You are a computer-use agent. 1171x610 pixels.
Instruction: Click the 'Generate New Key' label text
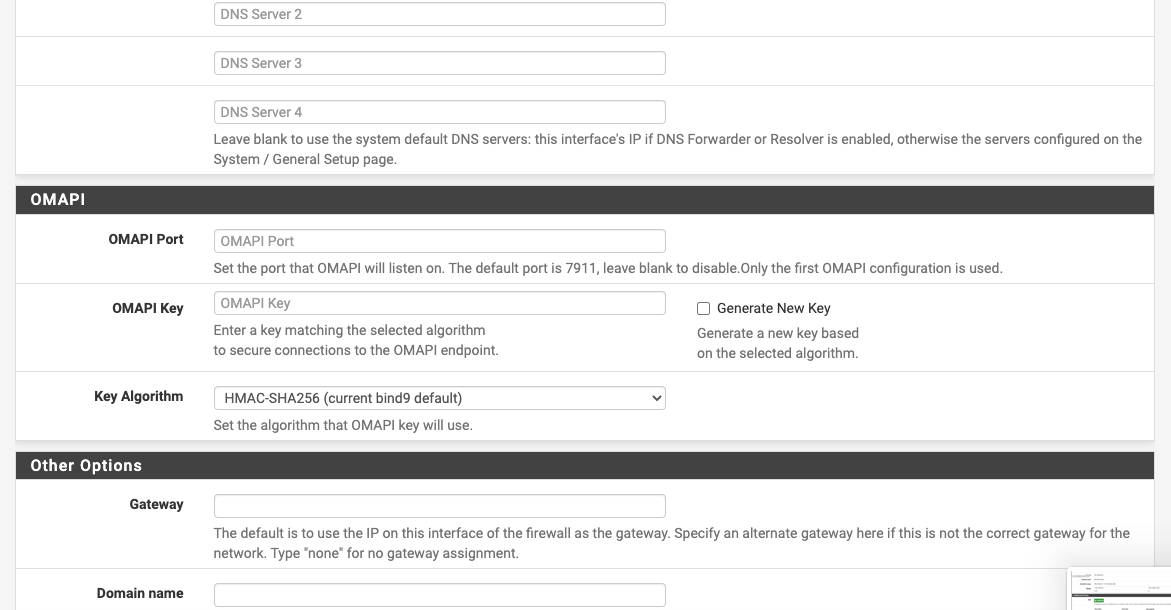[774, 308]
